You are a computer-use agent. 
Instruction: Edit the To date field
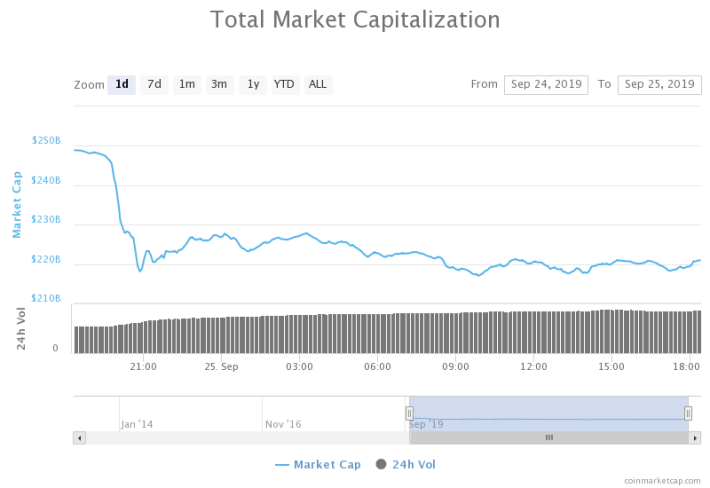660,85
